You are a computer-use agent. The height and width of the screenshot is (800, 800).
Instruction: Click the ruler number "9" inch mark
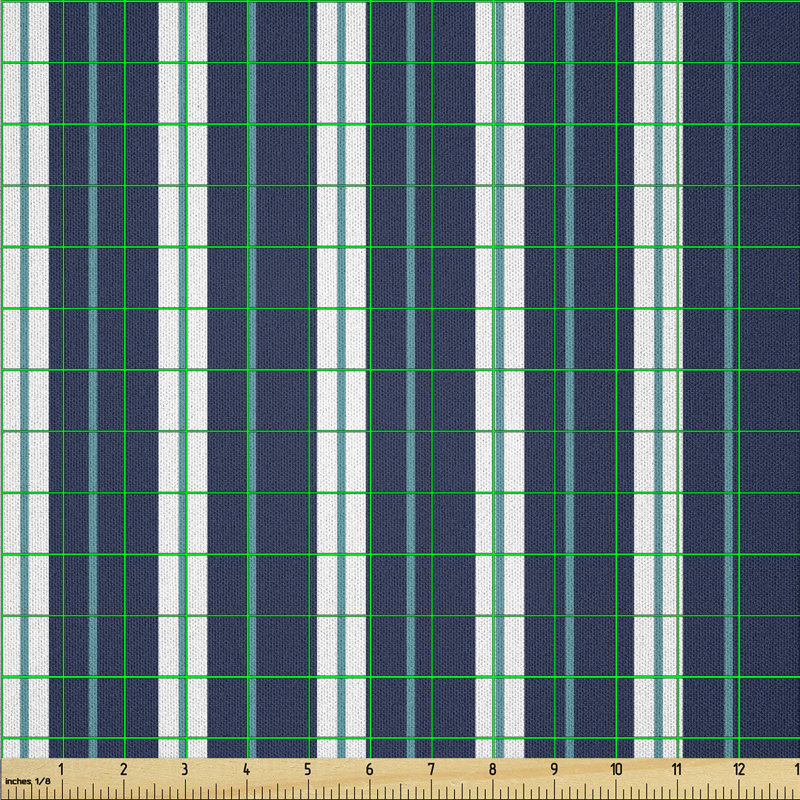[x=554, y=769]
